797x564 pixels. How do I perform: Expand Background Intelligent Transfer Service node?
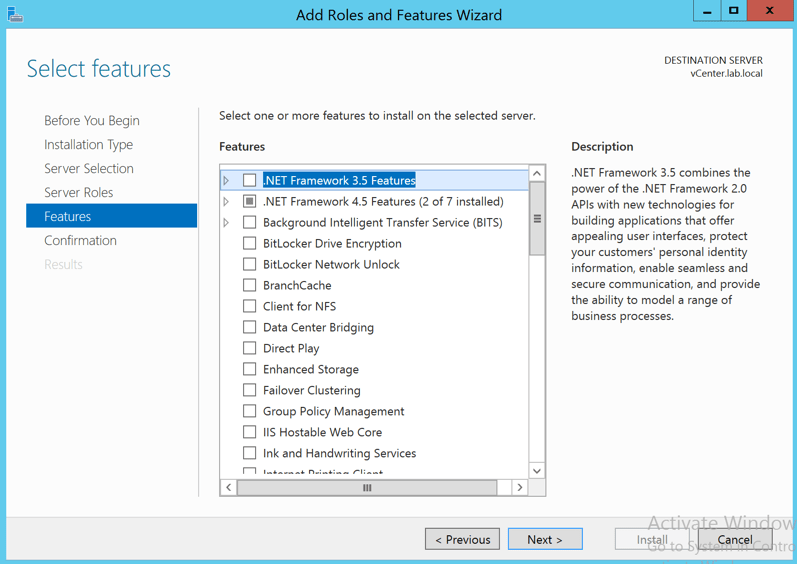(x=227, y=223)
